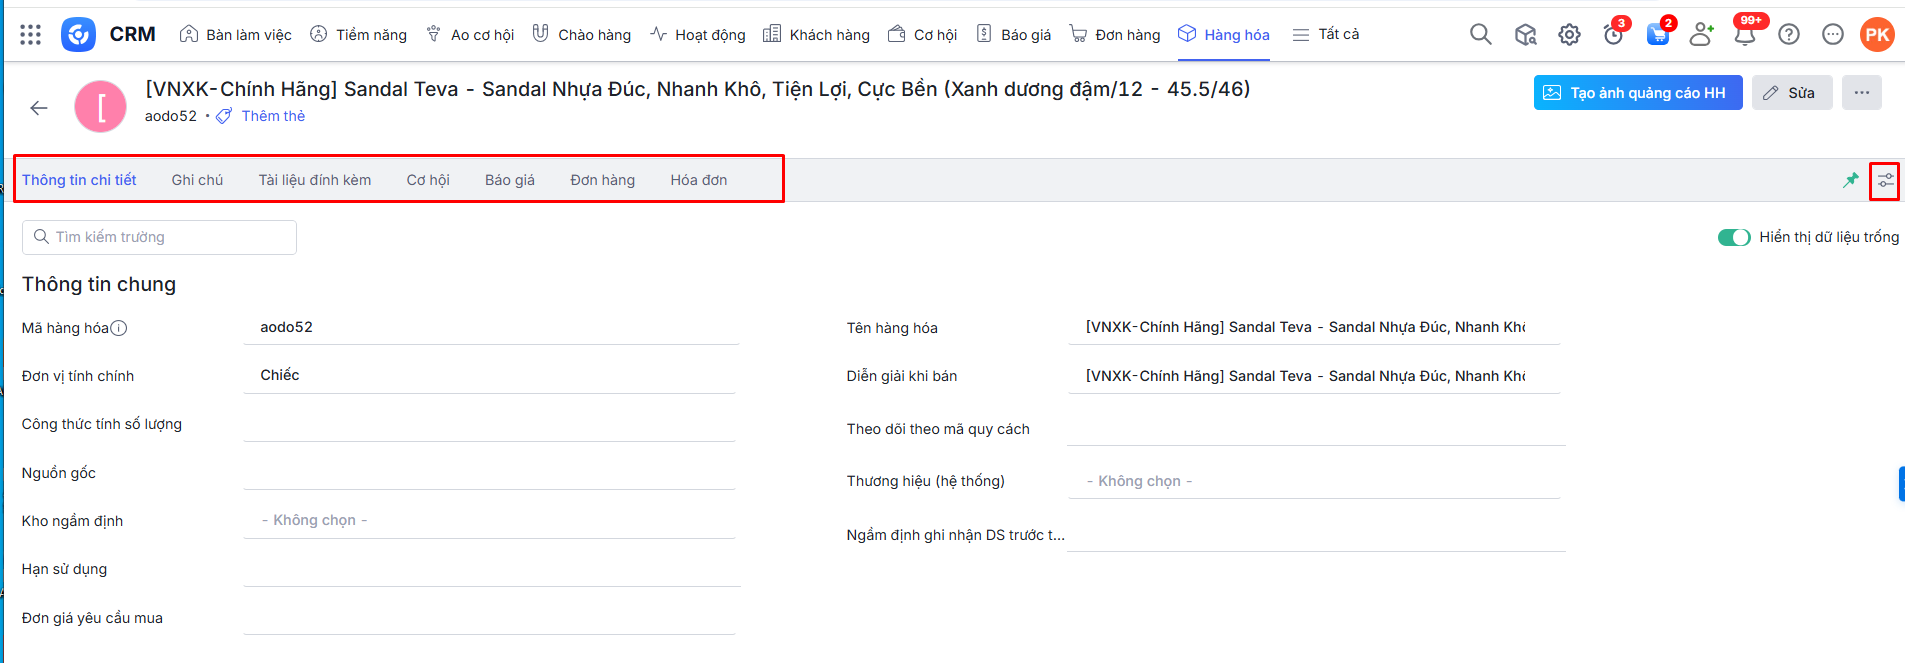Click the green pin icon
The image size is (1905, 663).
[1851, 180]
